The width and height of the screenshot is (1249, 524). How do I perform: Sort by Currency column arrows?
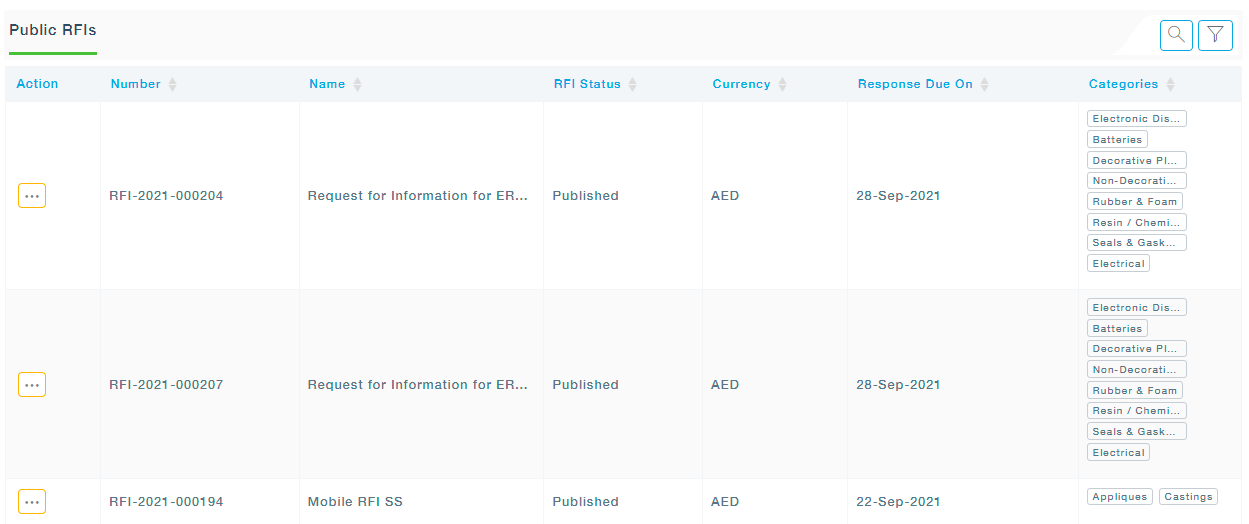point(782,85)
